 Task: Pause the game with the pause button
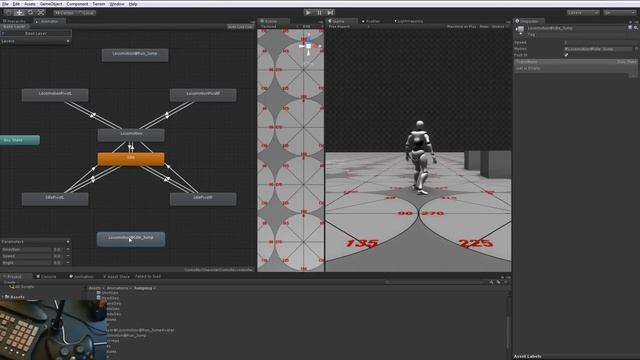[319, 13]
